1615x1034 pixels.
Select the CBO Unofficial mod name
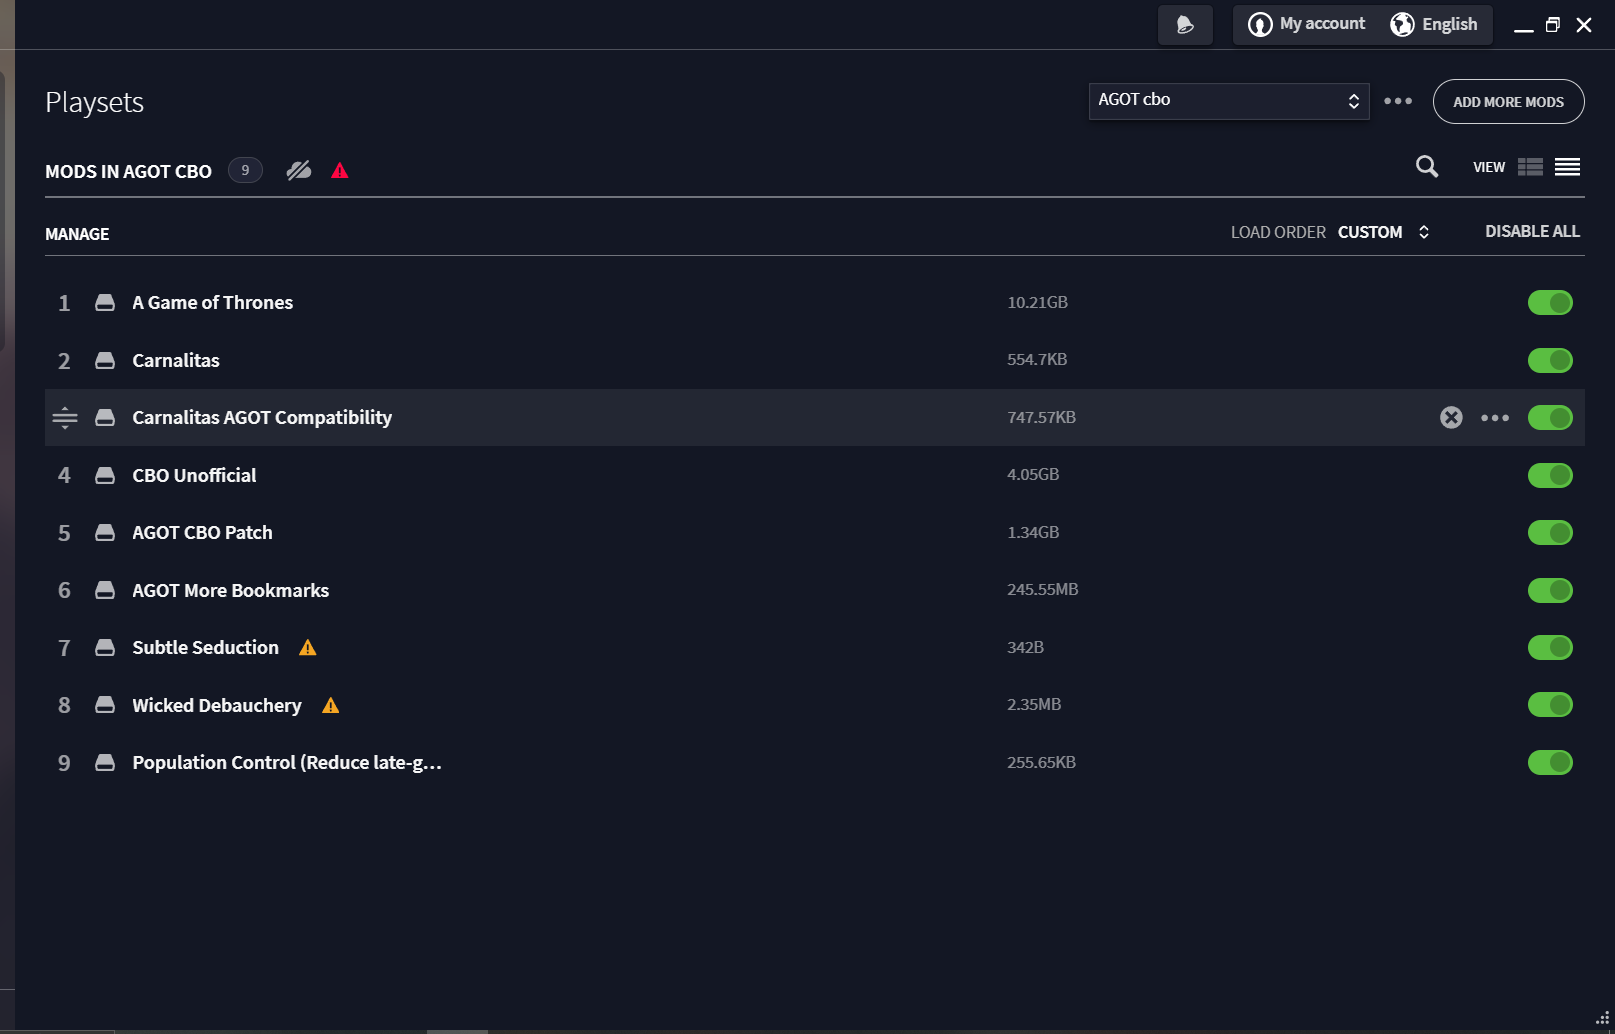point(194,476)
